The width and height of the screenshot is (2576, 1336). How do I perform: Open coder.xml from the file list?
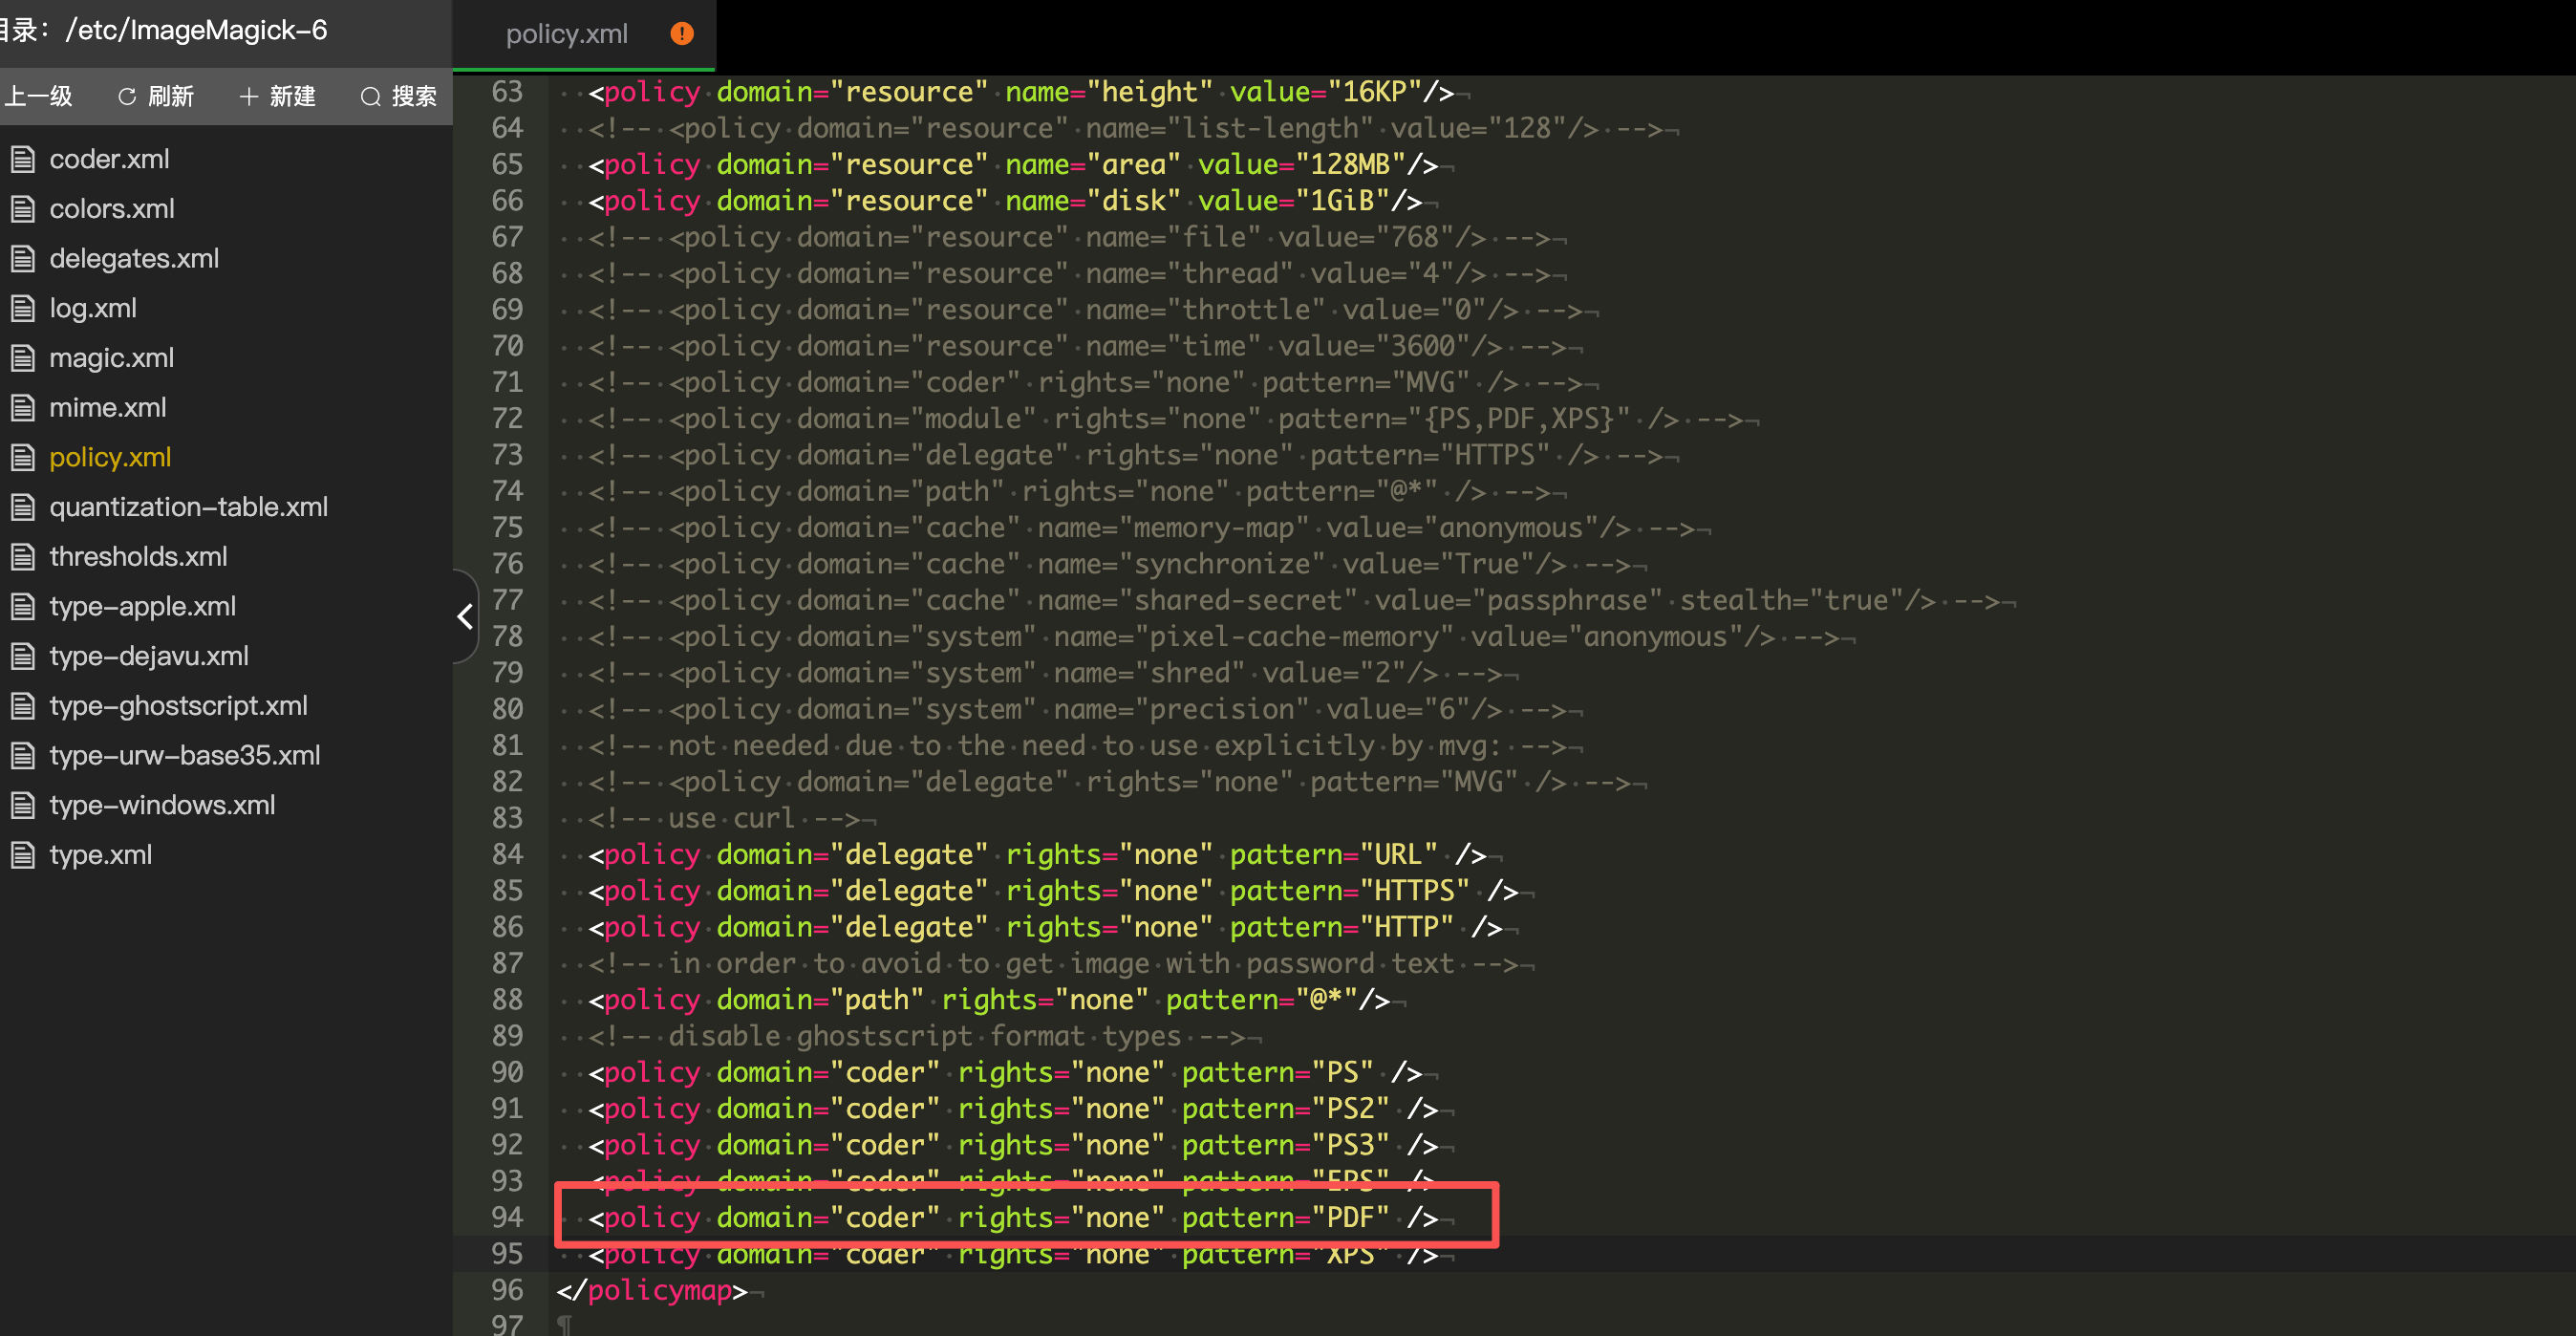pos(109,159)
